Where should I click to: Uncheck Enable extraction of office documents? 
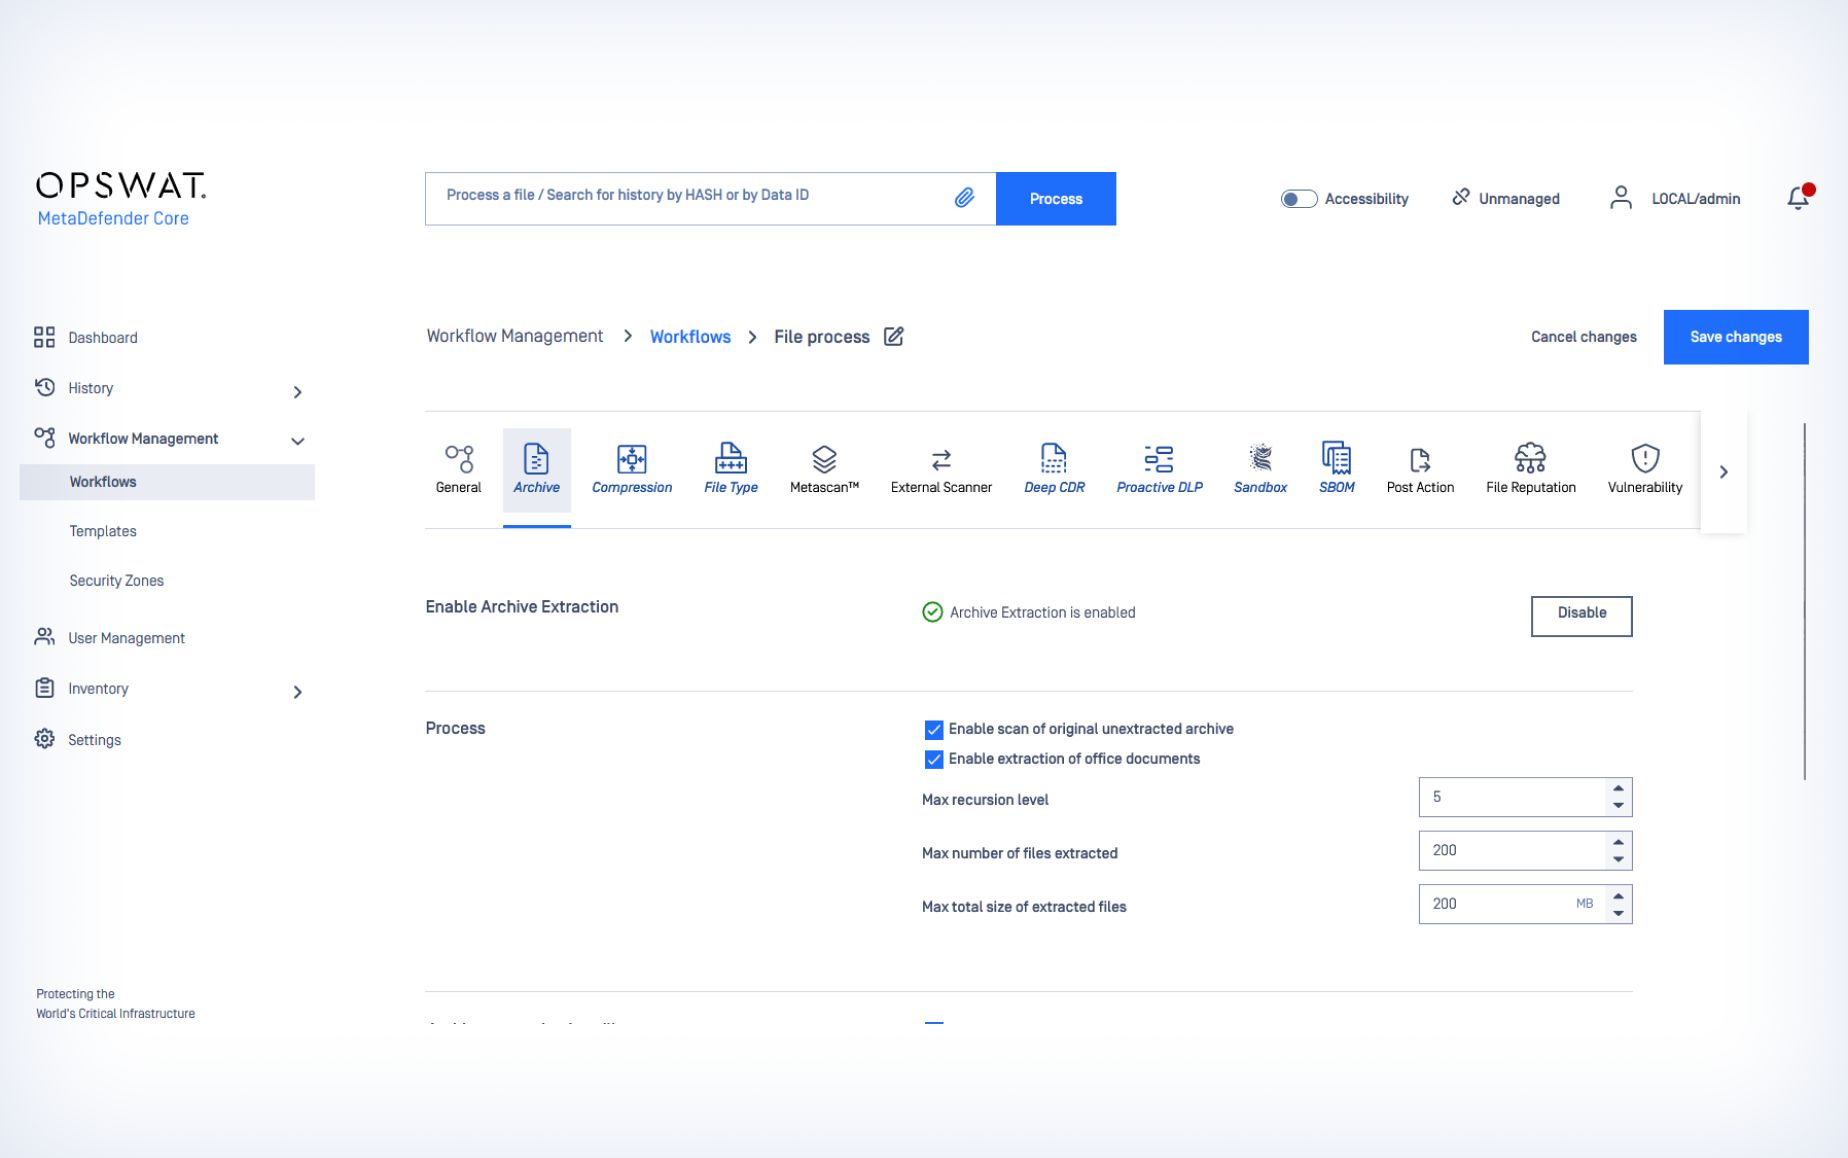(x=934, y=760)
